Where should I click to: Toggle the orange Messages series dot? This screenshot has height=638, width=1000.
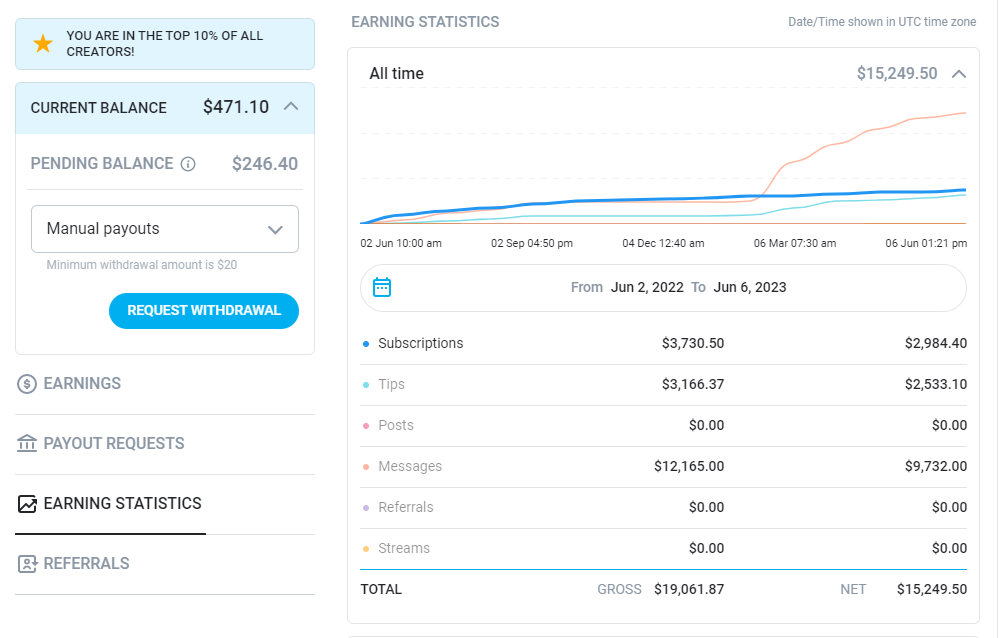pyautogui.click(x=366, y=467)
